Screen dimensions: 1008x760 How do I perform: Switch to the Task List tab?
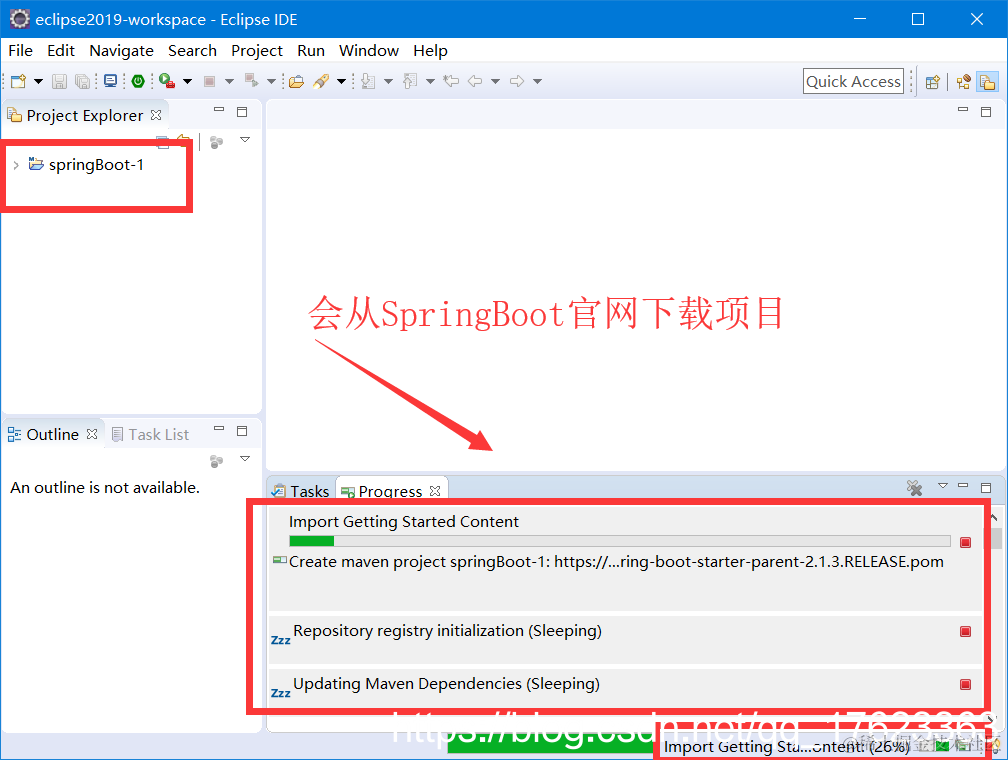tap(150, 435)
